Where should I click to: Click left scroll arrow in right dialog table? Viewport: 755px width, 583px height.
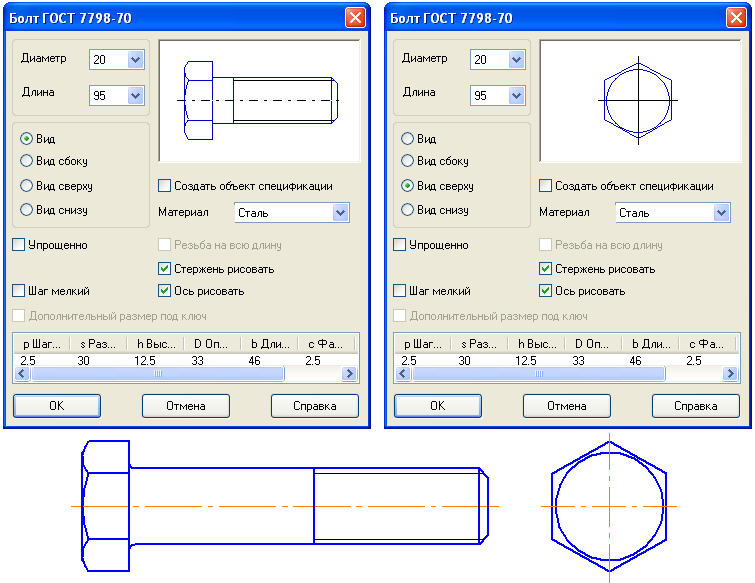[403, 374]
